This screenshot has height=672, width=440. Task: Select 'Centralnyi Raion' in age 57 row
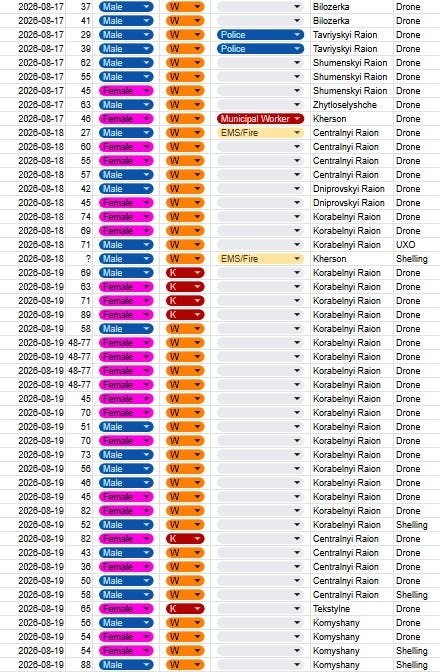[352, 175]
